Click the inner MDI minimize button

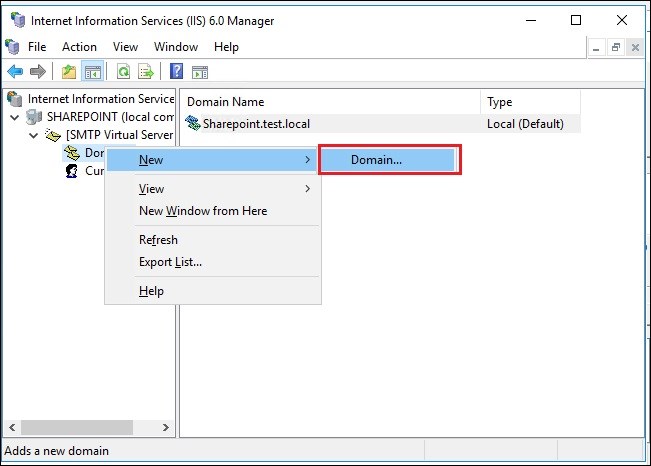pos(596,47)
